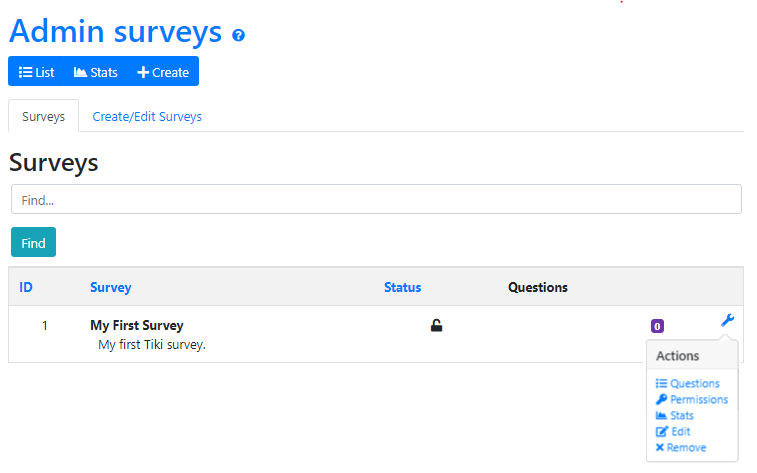Click the My First Survey title

click(x=137, y=325)
